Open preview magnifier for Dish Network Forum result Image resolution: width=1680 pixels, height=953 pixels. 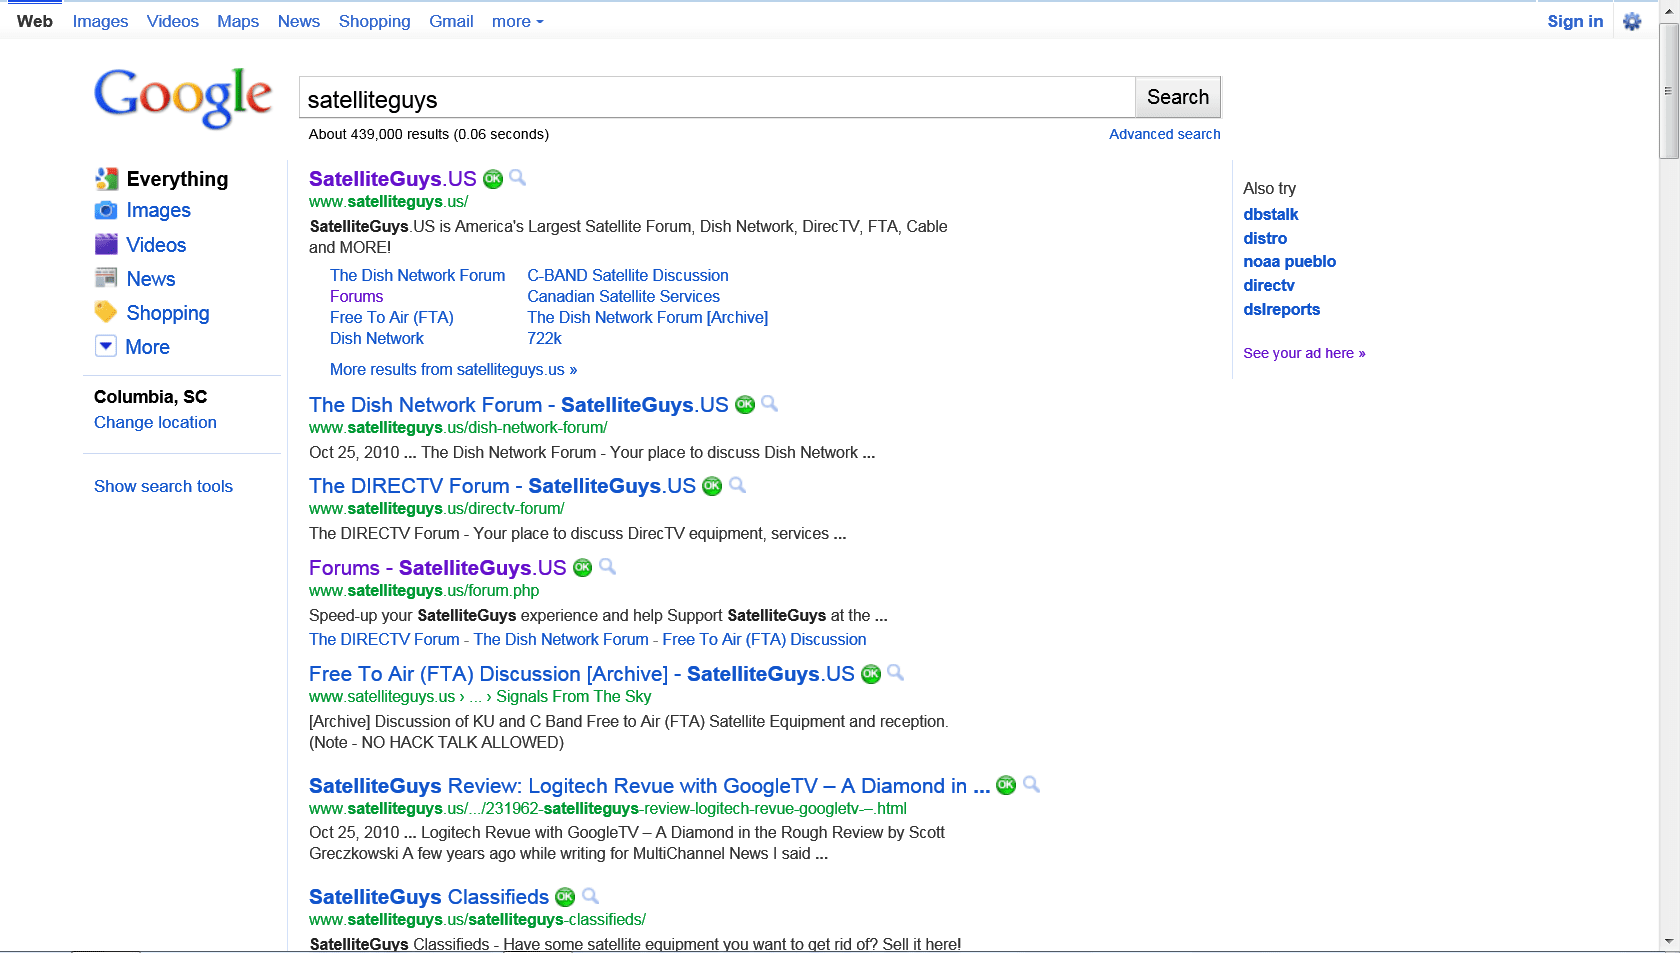pyautogui.click(x=770, y=404)
